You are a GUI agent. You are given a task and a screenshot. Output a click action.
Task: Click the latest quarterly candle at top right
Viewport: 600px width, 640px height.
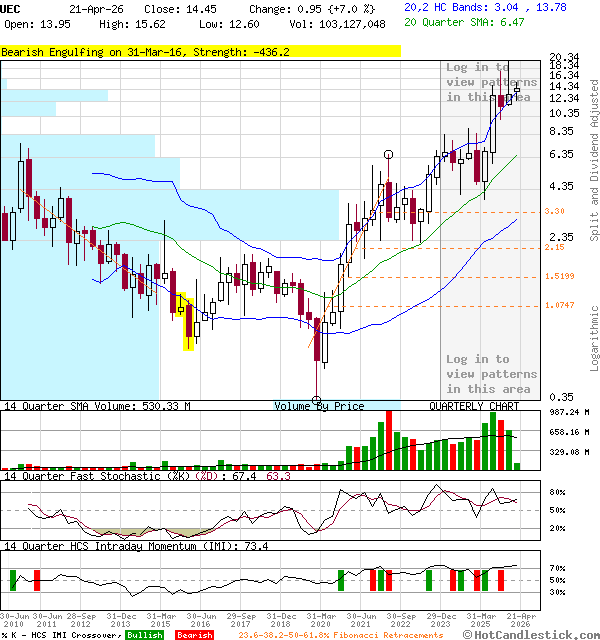tap(517, 91)
